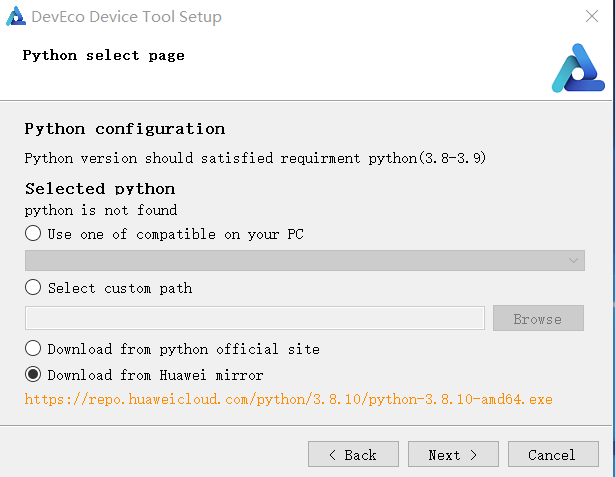
Task: Click the custom Python path text field
Action: 255,319
